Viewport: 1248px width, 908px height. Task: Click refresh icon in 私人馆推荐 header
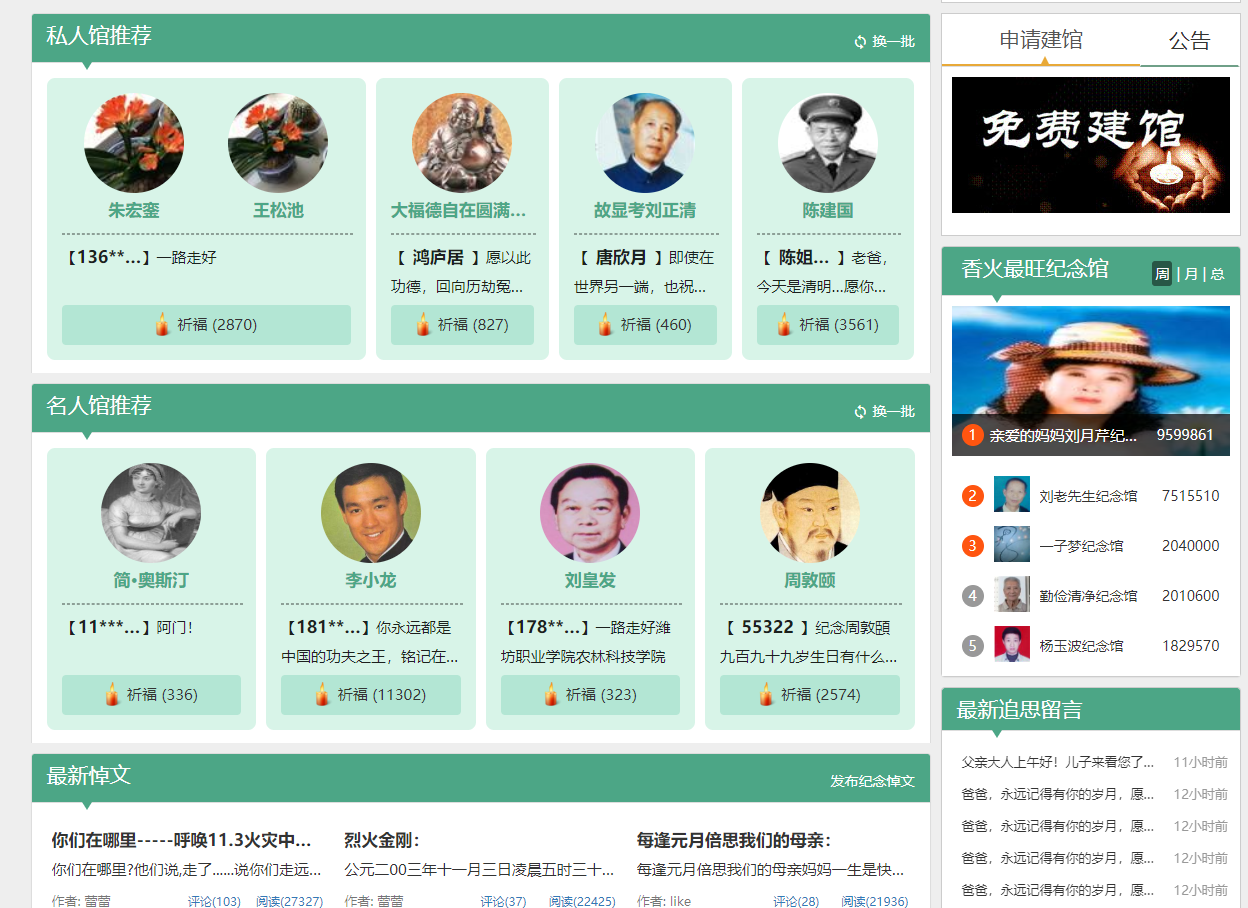pos(860,42)
